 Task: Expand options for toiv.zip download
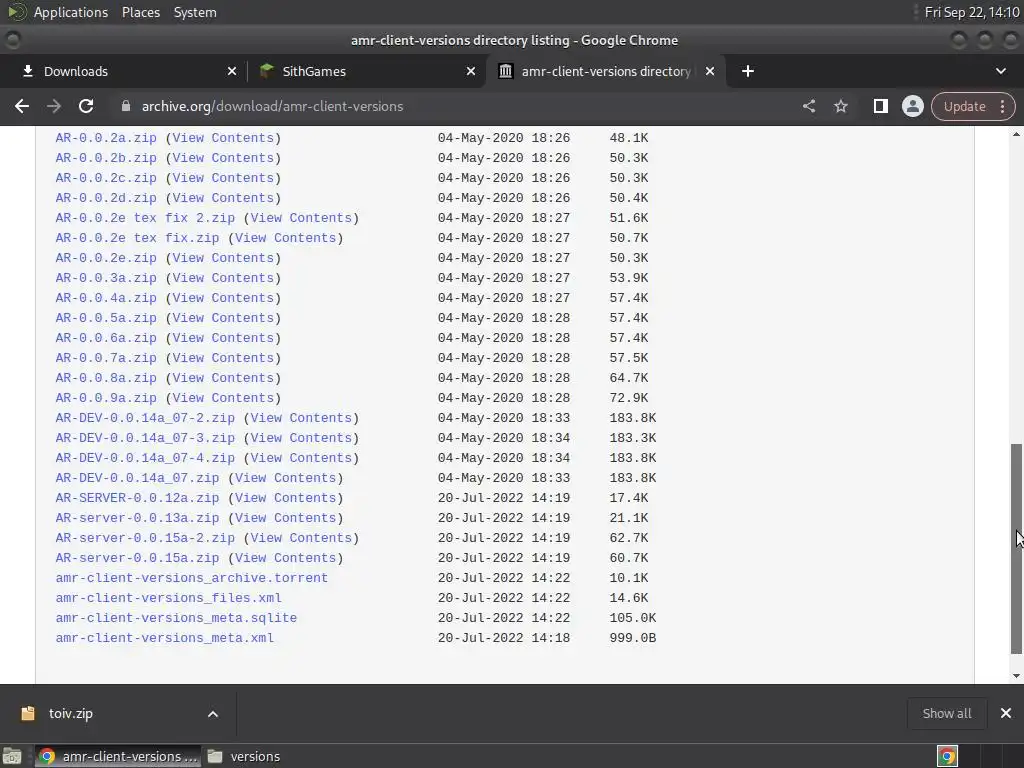click(213, 714)
